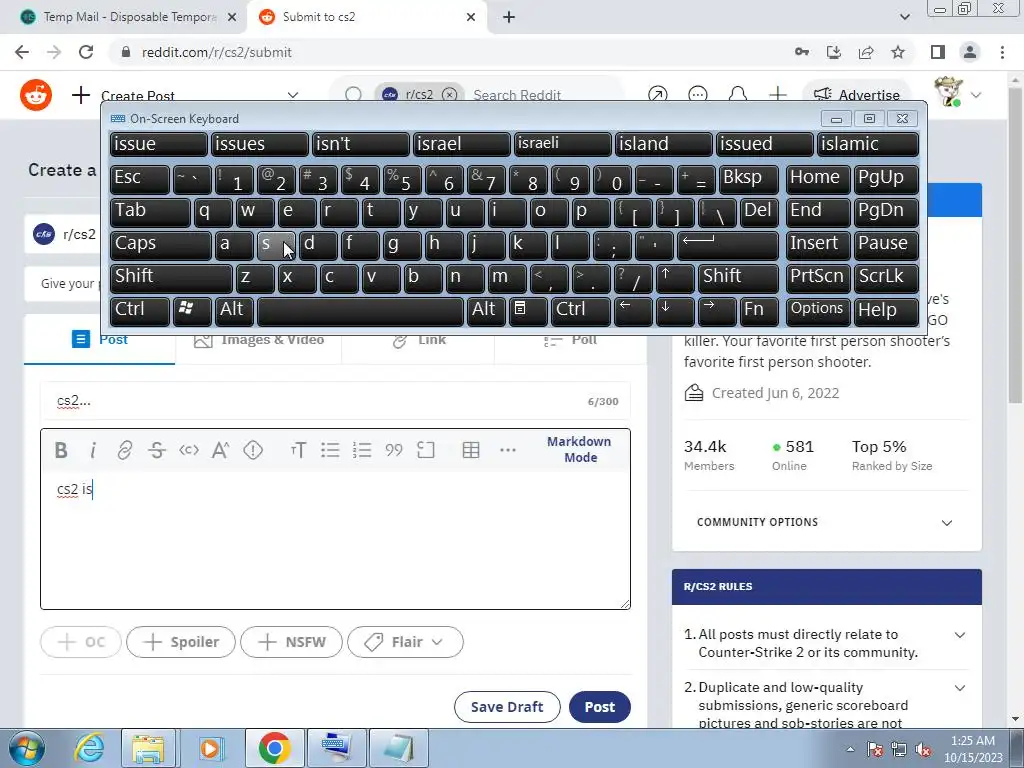The width and height of the screenshot is (1024, 768).
Task: Open On-Screen Keyboard Options key
Action: 816,311
